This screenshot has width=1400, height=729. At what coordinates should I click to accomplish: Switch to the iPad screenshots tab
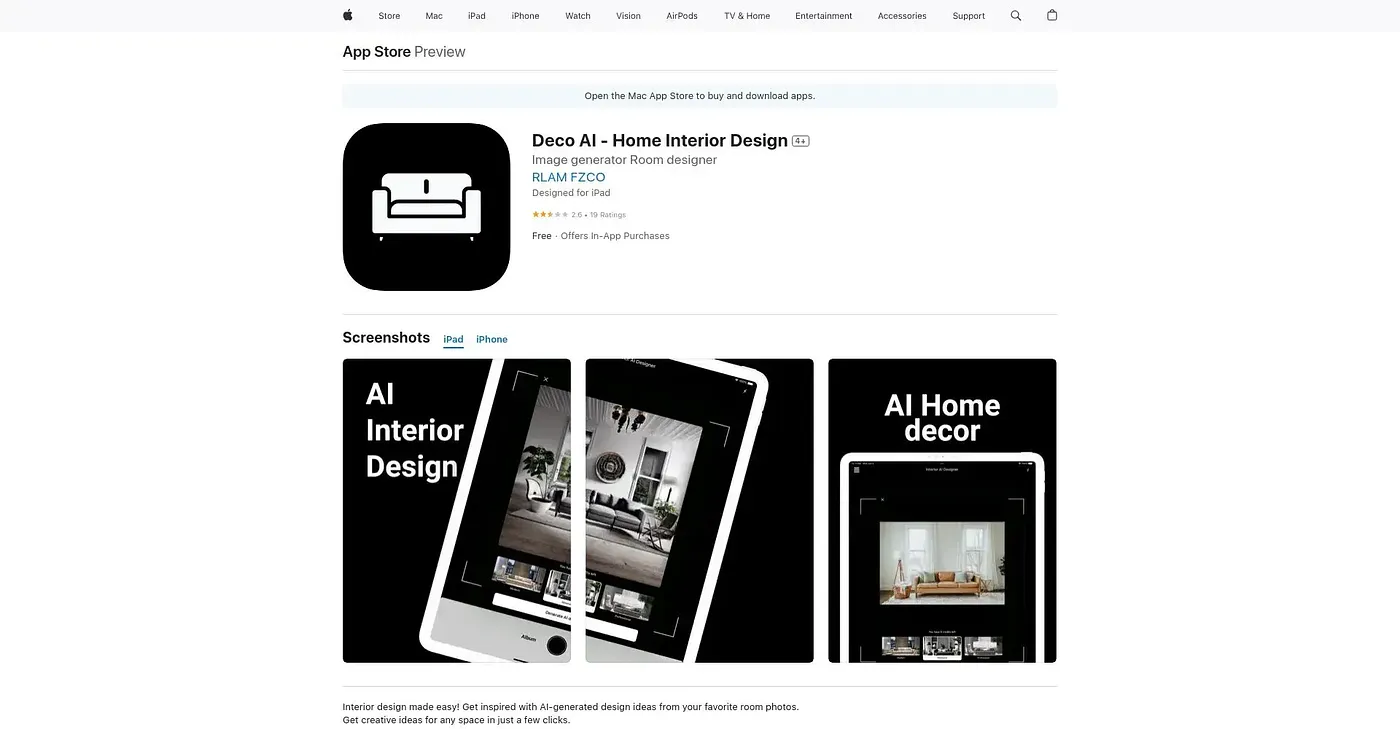(453, 339)
